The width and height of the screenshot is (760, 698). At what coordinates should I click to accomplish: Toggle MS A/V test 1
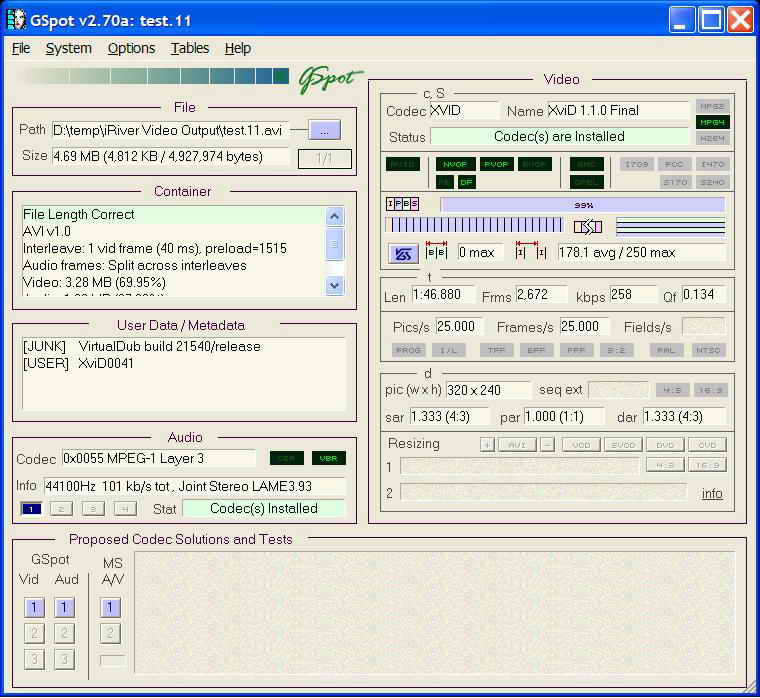[111, 607]
